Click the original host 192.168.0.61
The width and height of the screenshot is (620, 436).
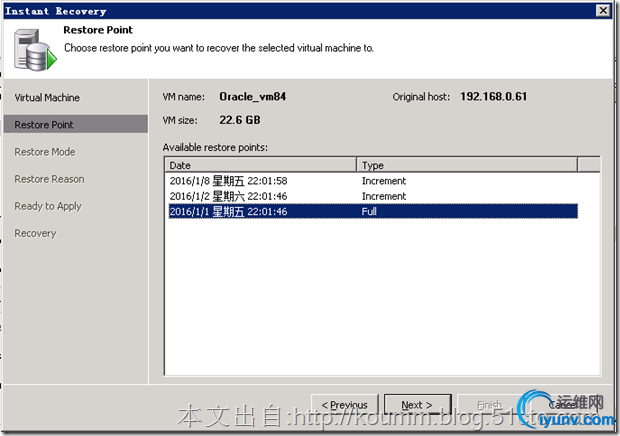coord(493,97)
